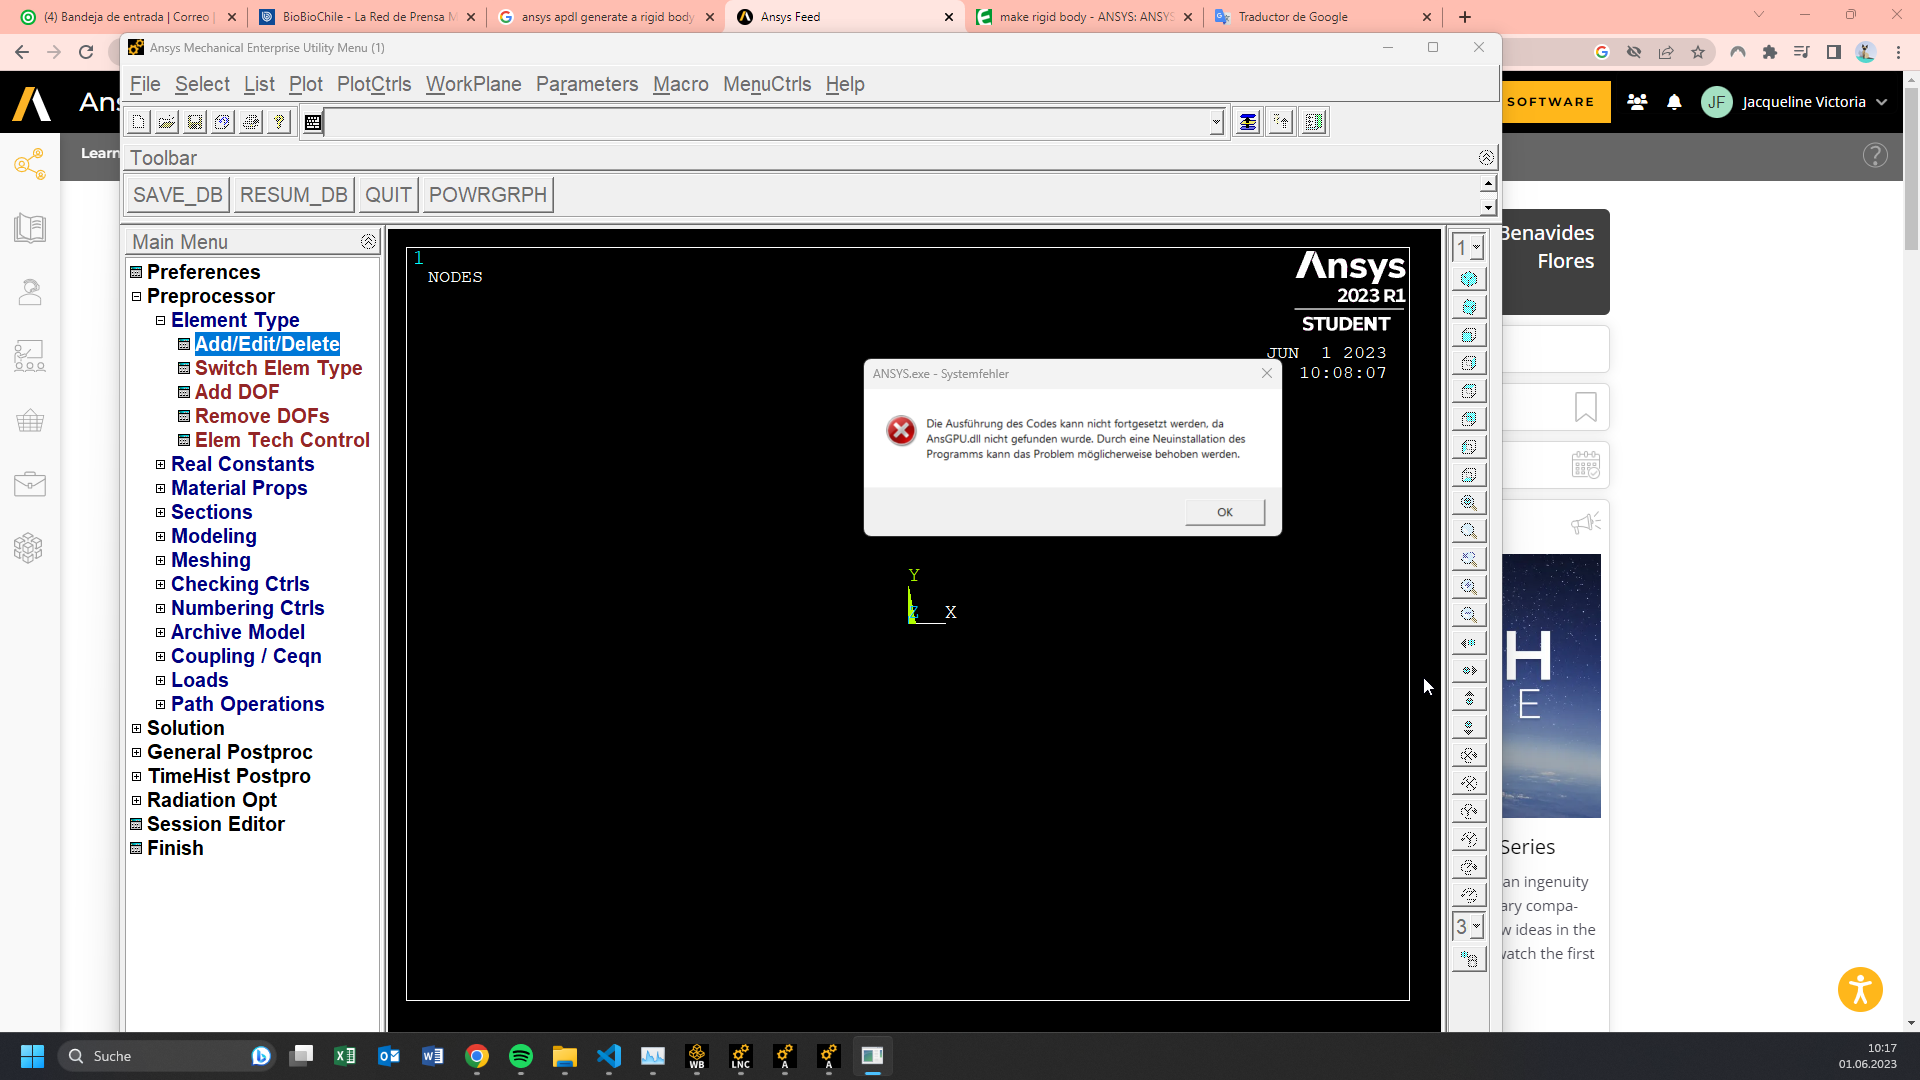1920x1080 pixels.
Task: Click the Image Capture printer icon
Action: click(x=251, y=122)
